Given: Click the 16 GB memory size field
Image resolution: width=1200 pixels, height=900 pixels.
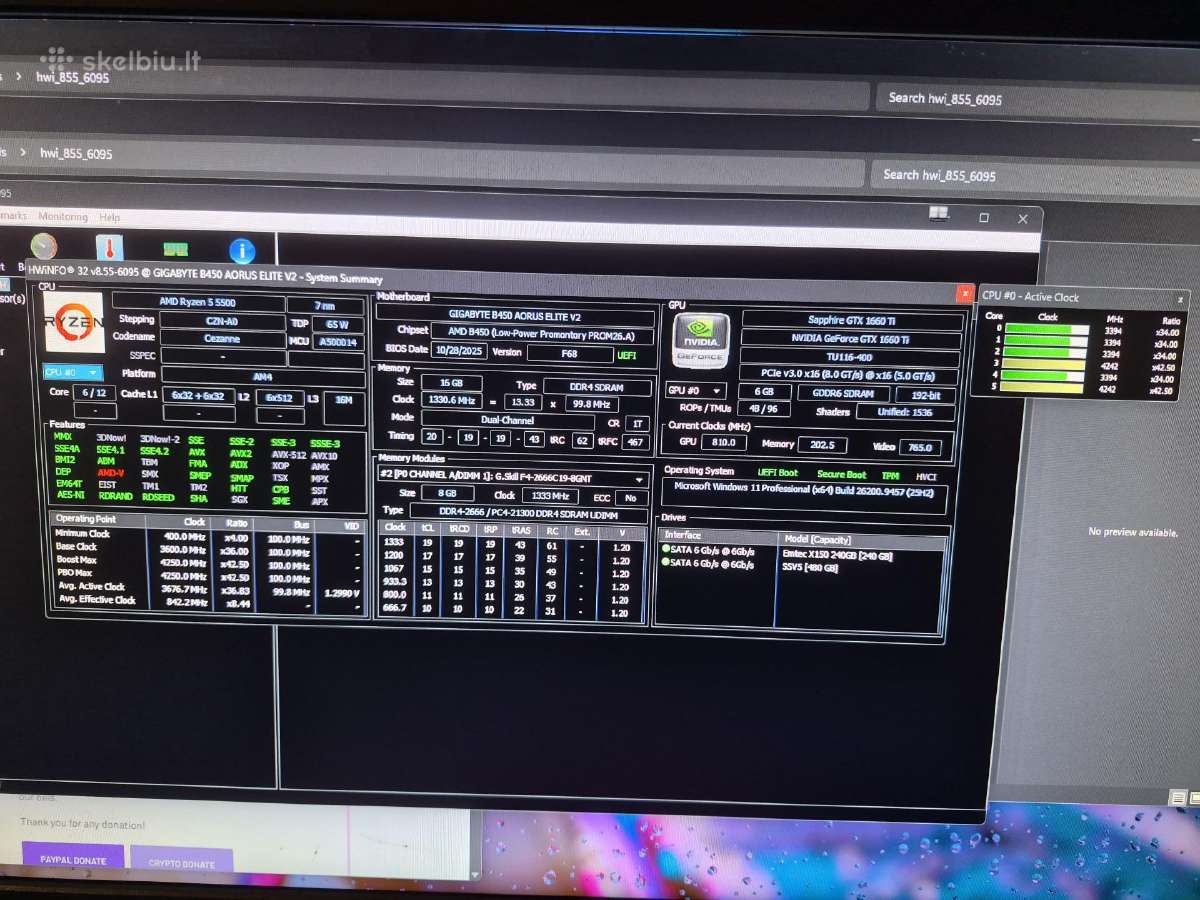Looking at the screenshot, I should click(452, 383).
